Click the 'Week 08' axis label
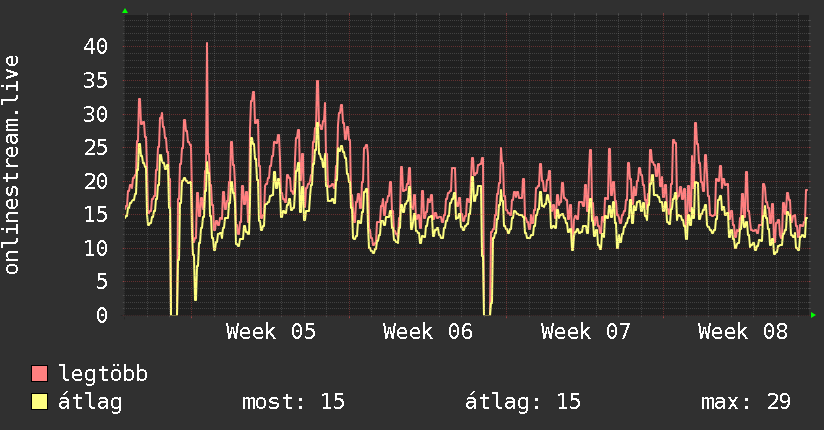The height and width of the screenshot is (430, 824). tap(743, 332)
